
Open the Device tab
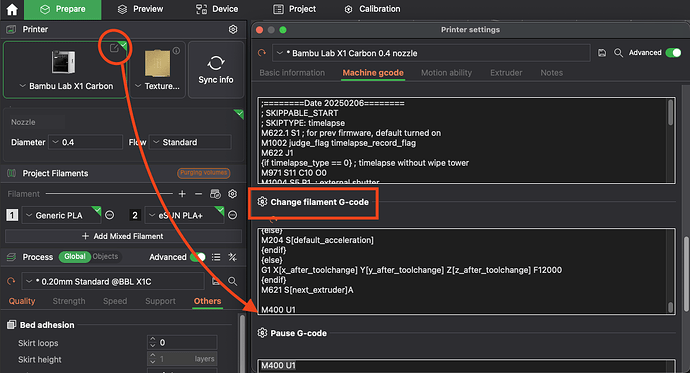tap(217, 9)
